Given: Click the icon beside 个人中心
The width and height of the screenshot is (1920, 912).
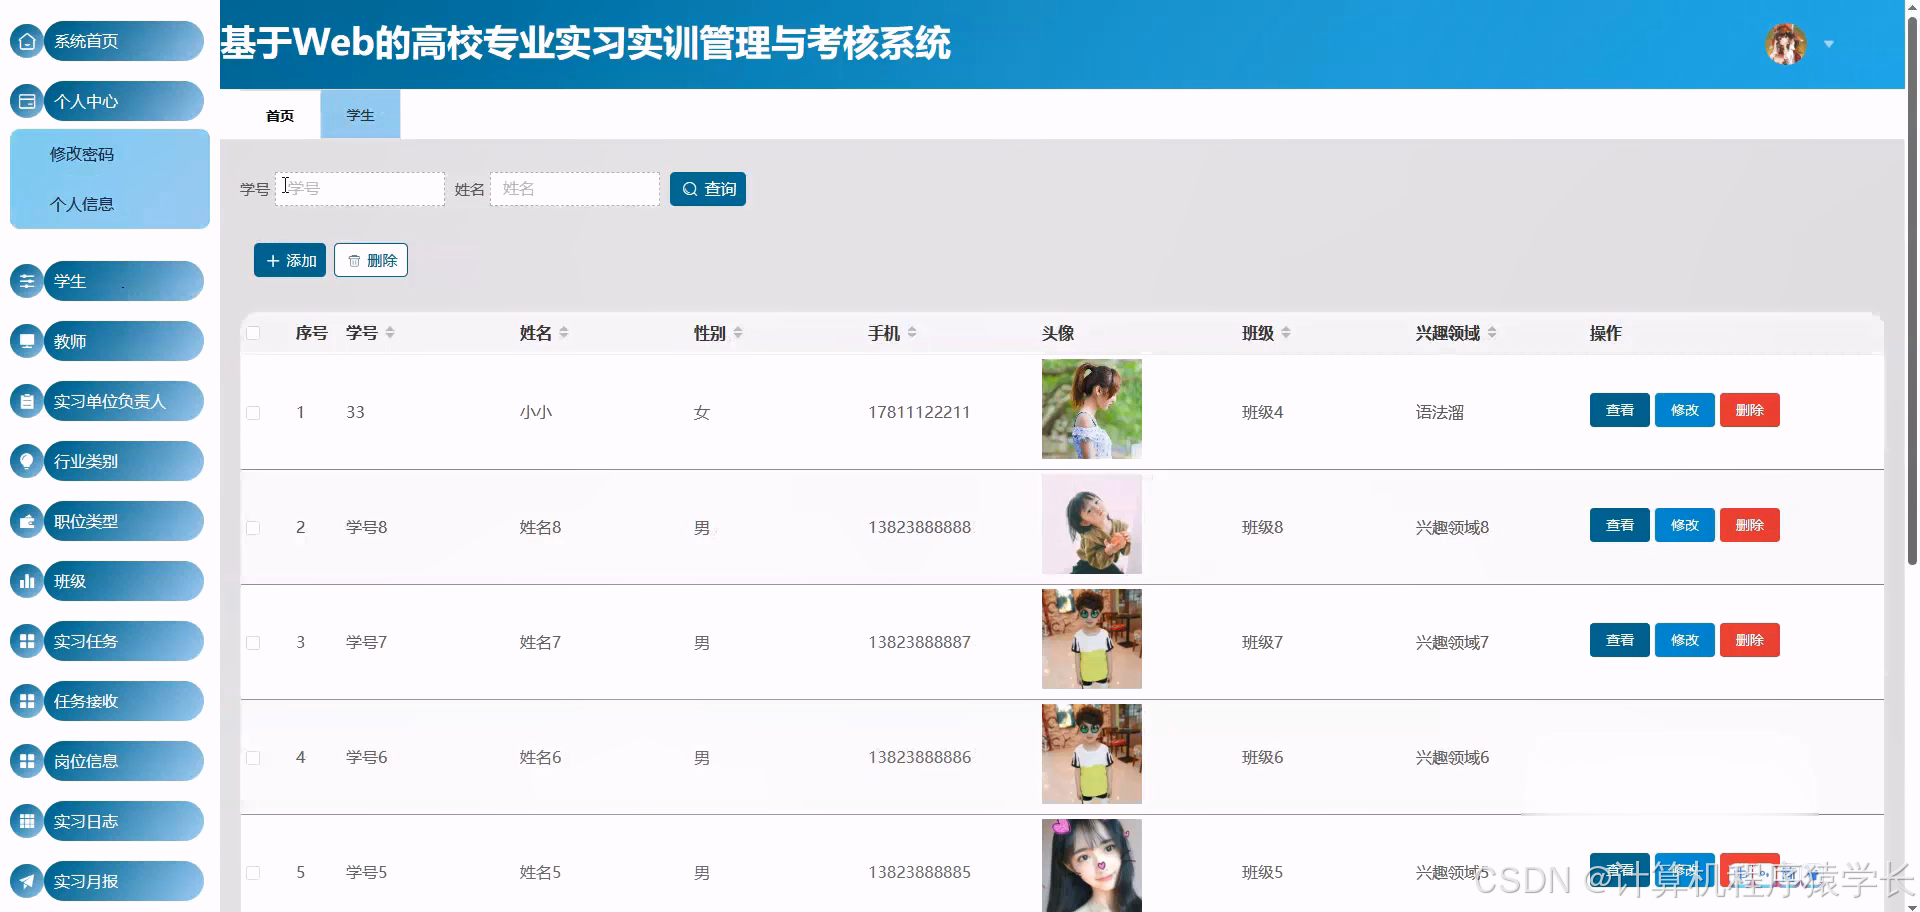Looking at the screenshot, I should 27,101.
